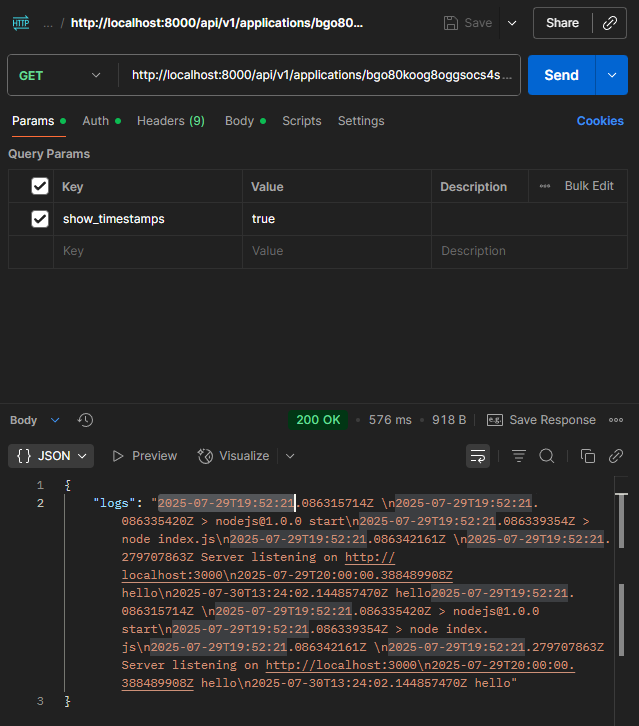
Task: Click line number 1 in response gutter
Action: click(x=40, y=485)
